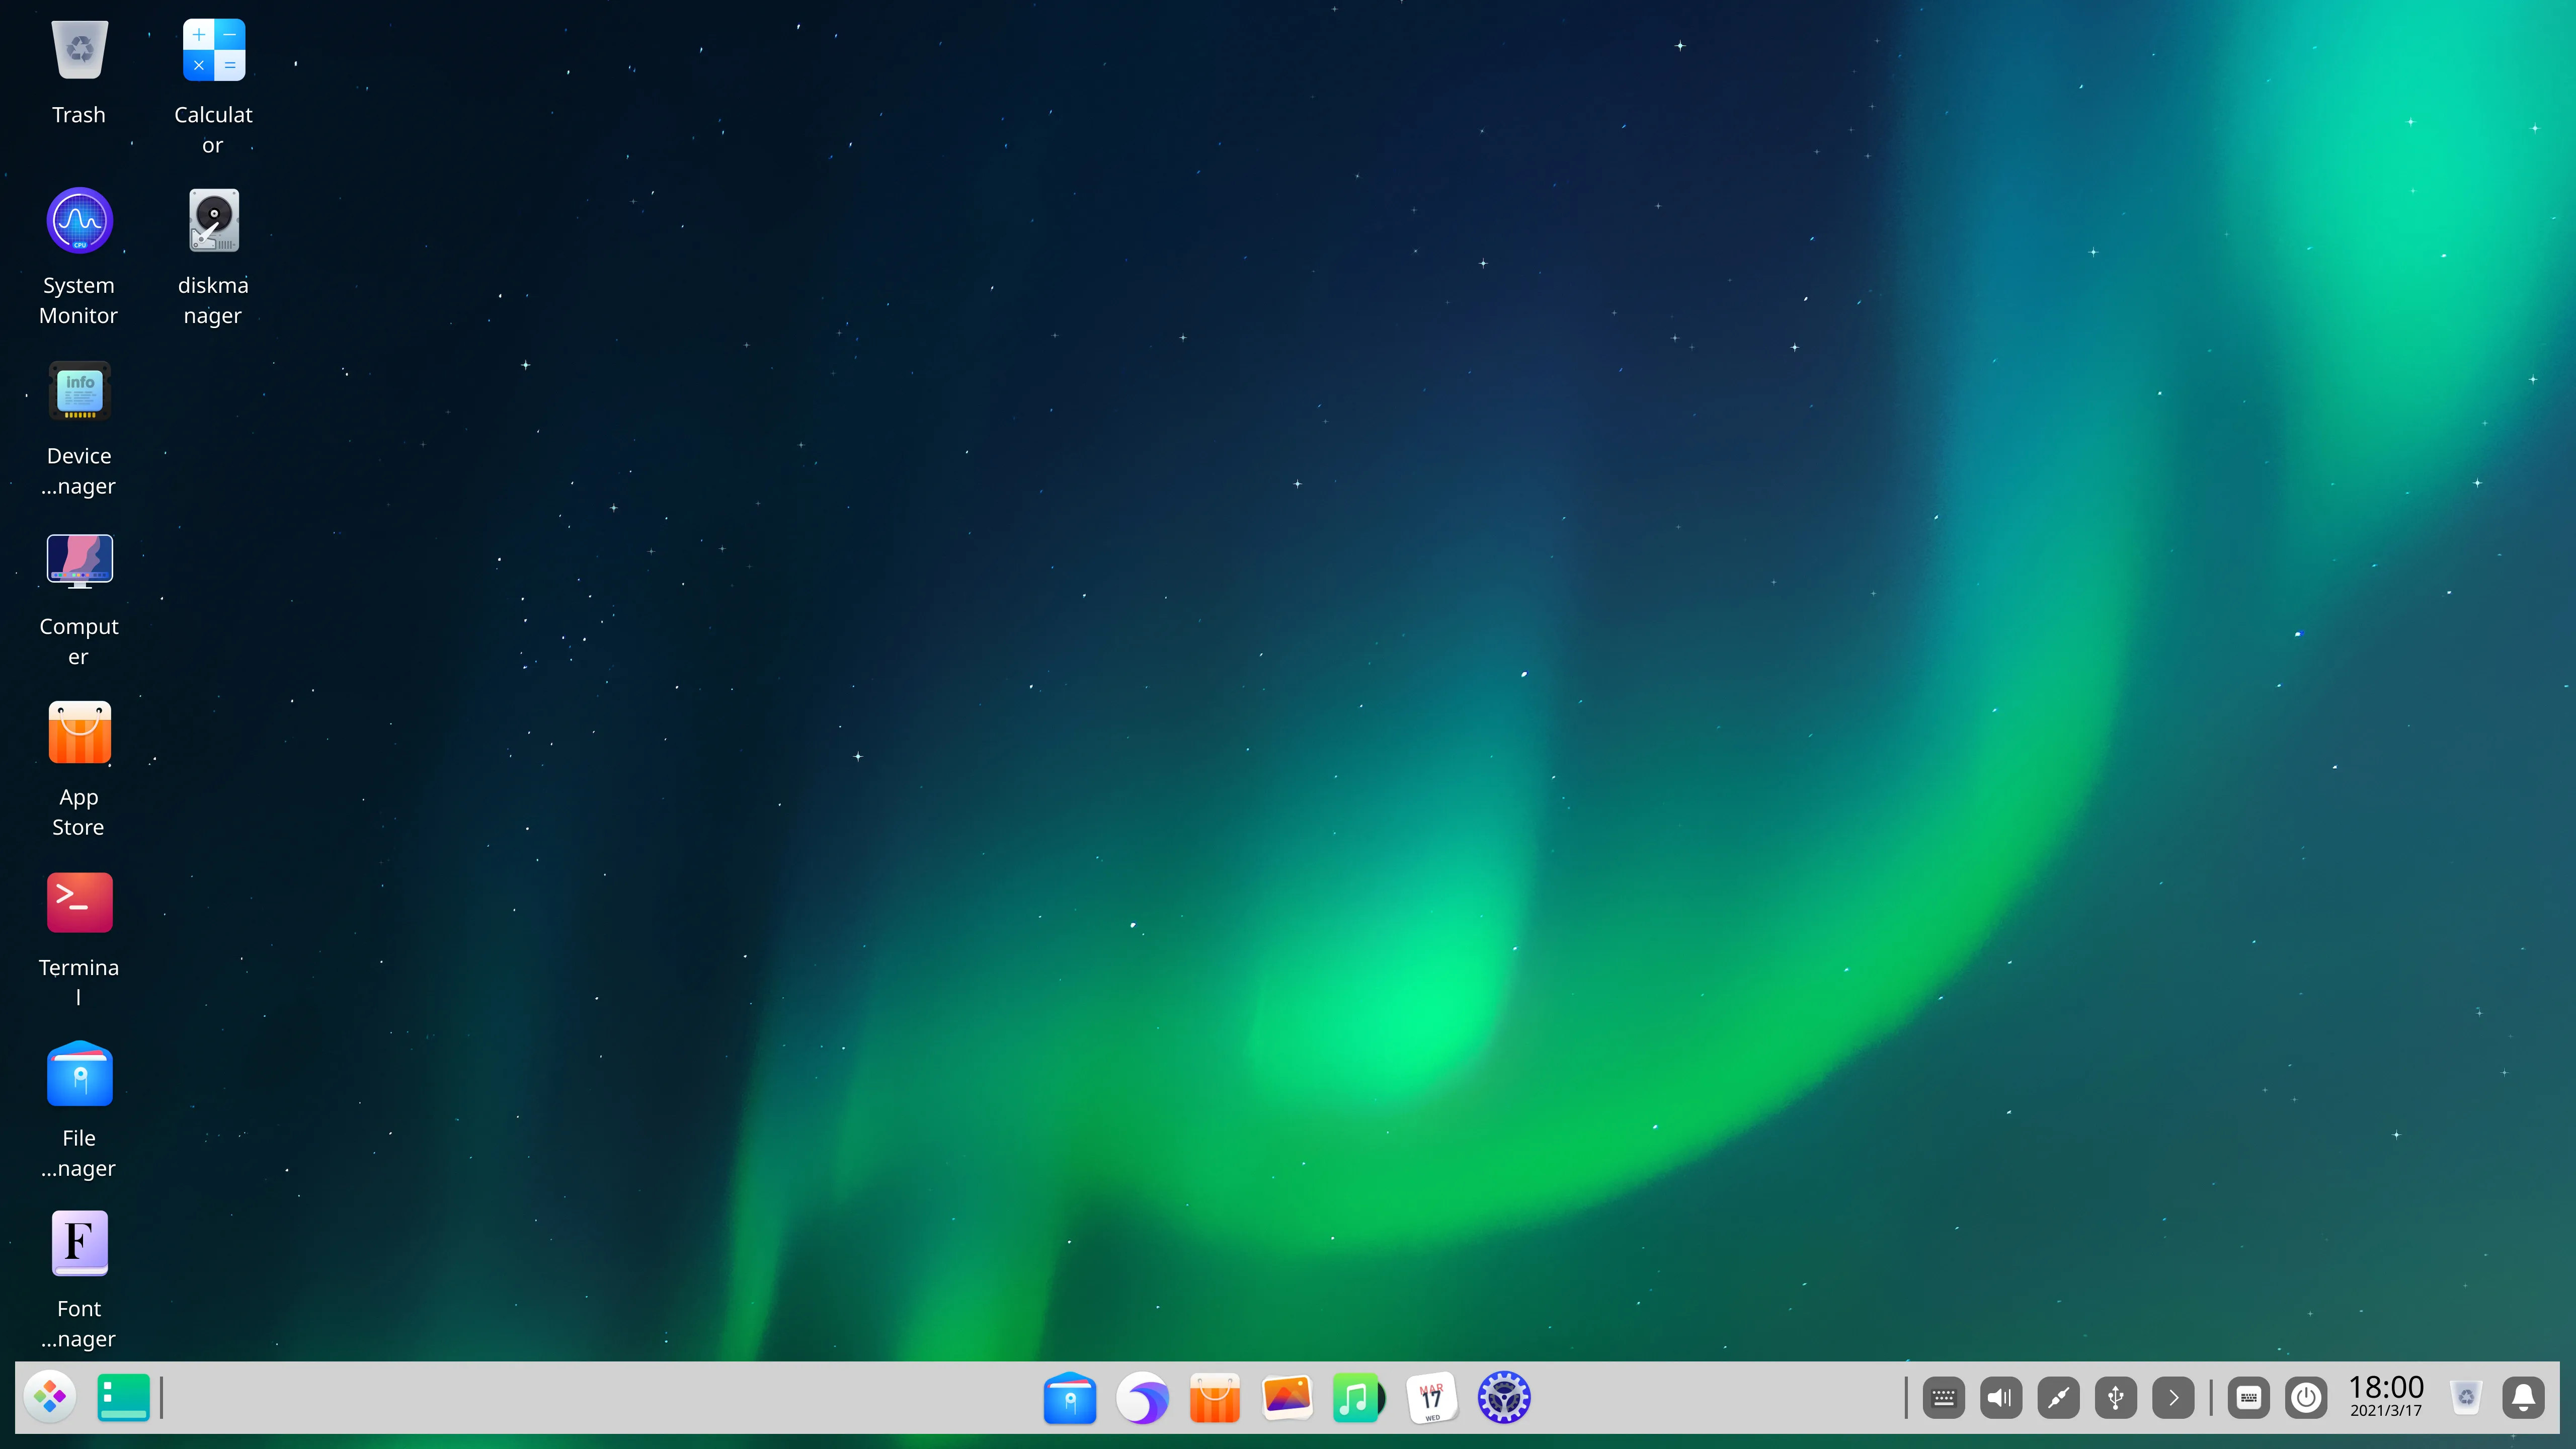Screen dimensions: 2576x1449
Task: Open the File Manager from the dock
Action: [1070, 1397]
